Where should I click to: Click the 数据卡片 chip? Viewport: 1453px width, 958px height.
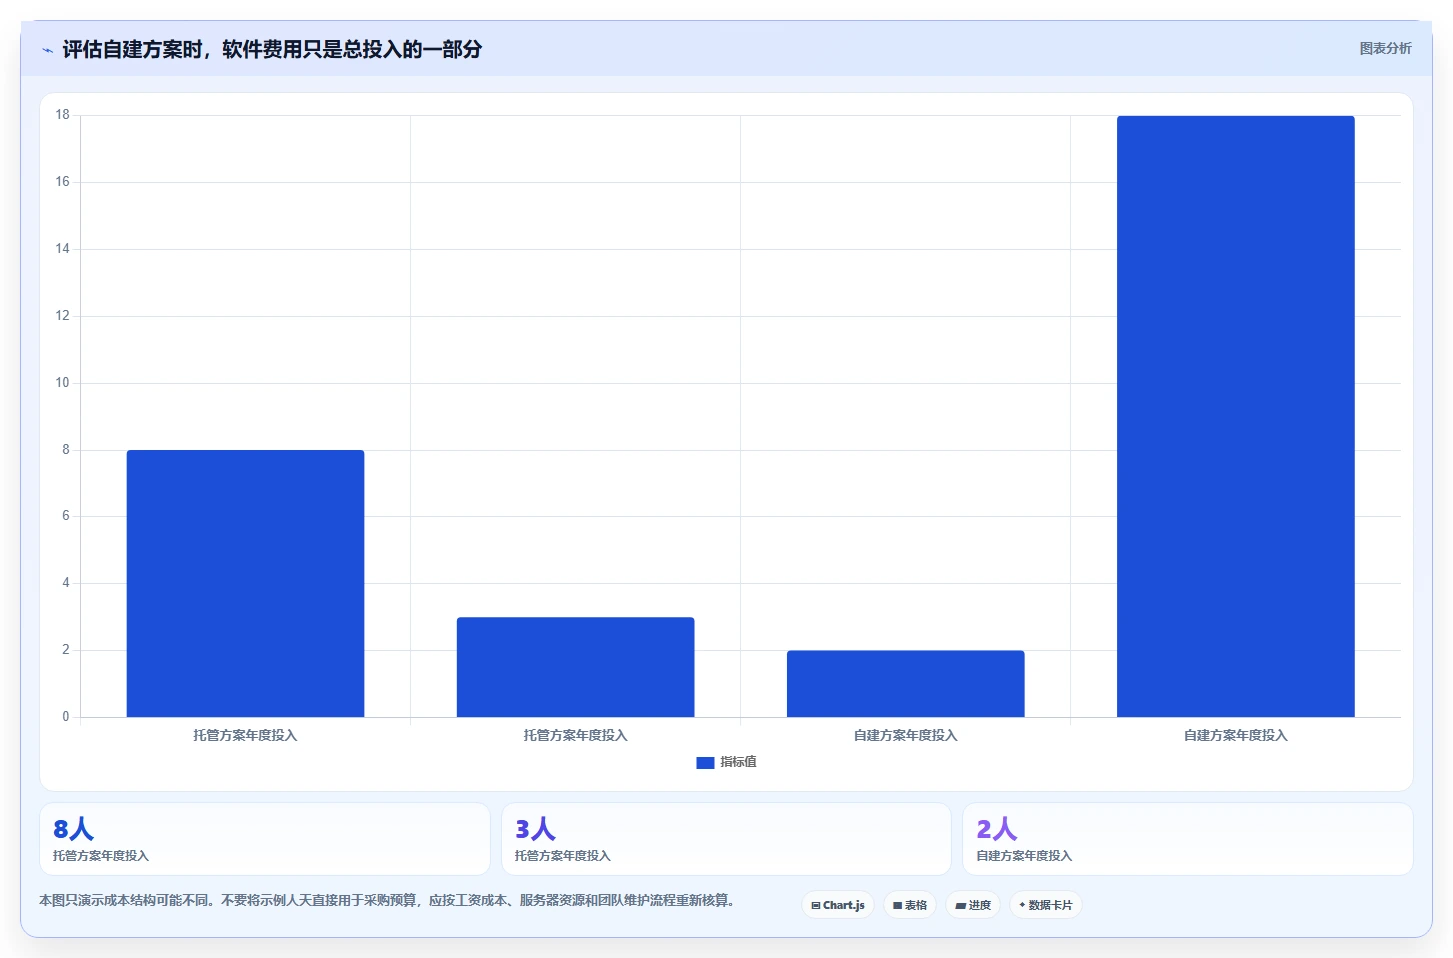[x=1046, y=905]
